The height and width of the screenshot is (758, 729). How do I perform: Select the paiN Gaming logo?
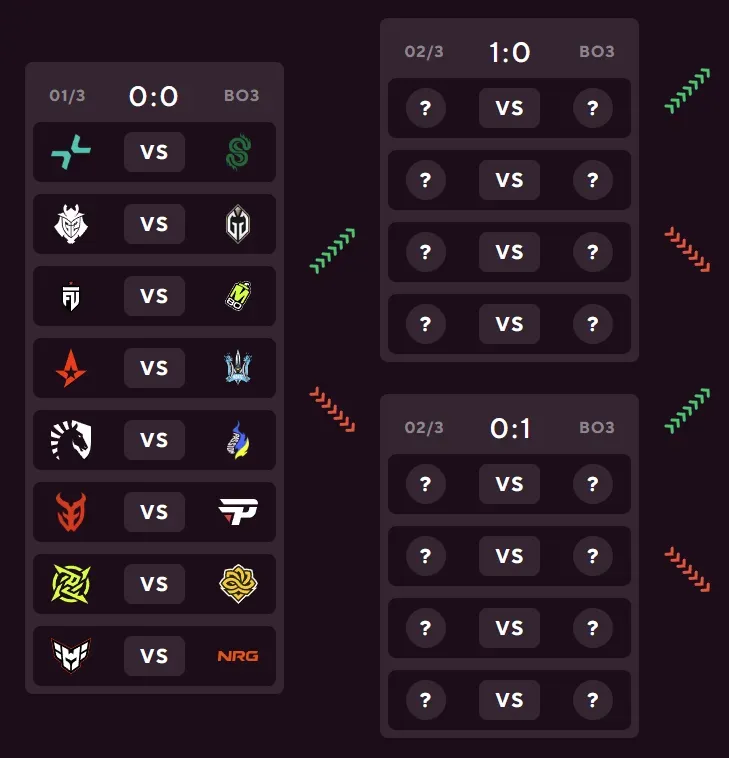point(238,512)
